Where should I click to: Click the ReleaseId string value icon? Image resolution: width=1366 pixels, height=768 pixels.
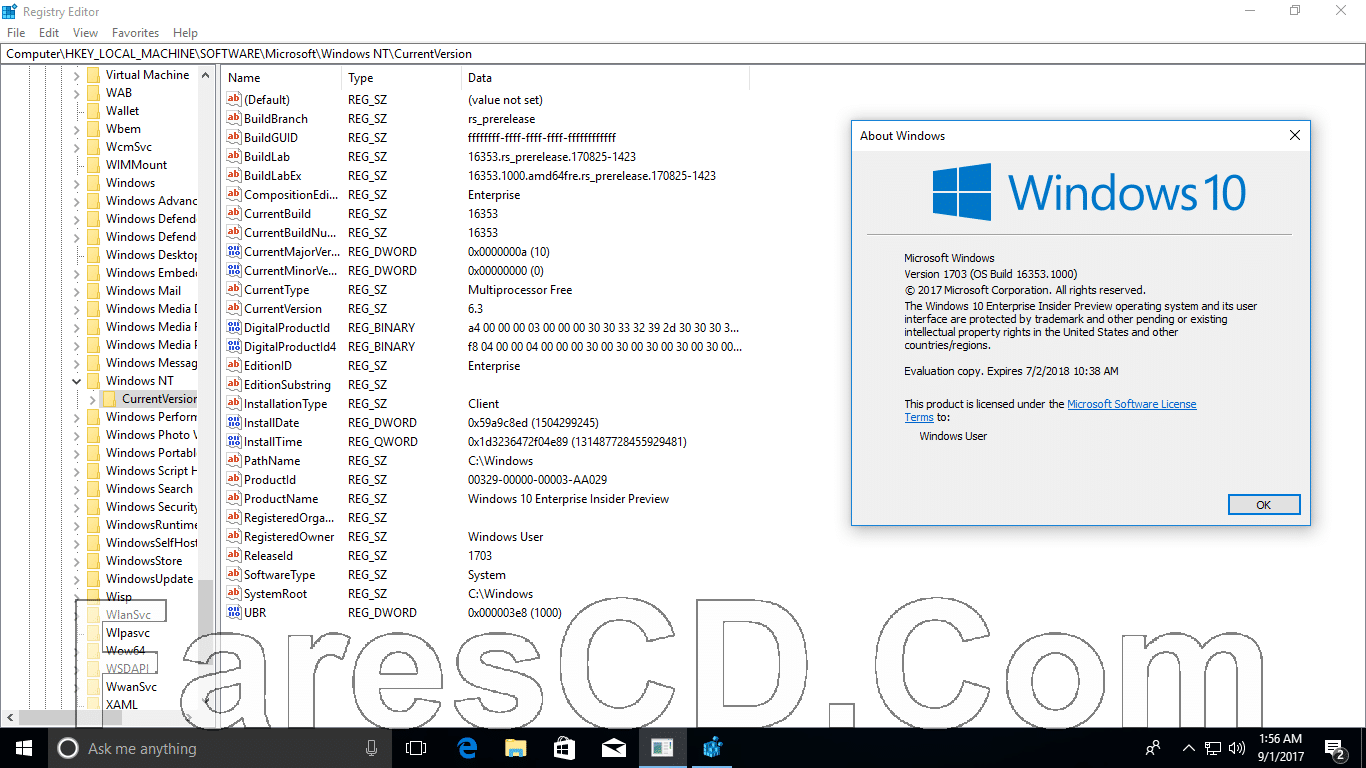234,555
